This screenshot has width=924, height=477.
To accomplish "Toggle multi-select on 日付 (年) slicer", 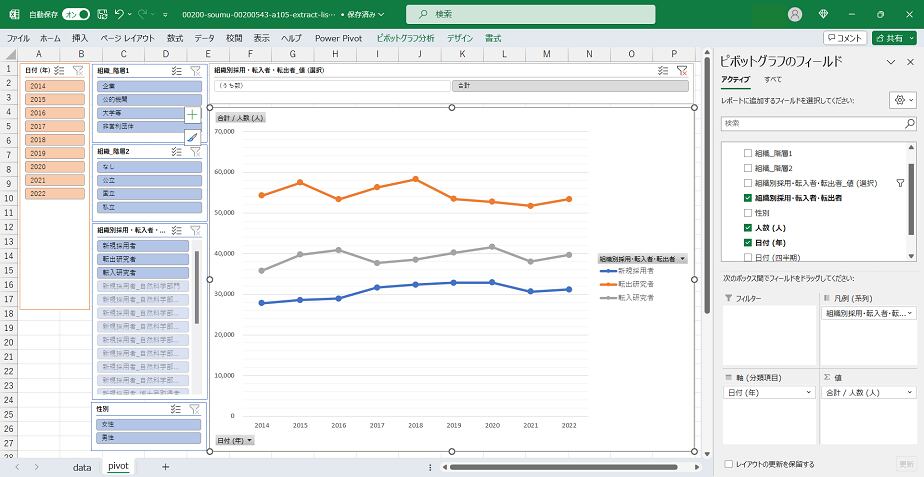I will [x=59, y=71].
